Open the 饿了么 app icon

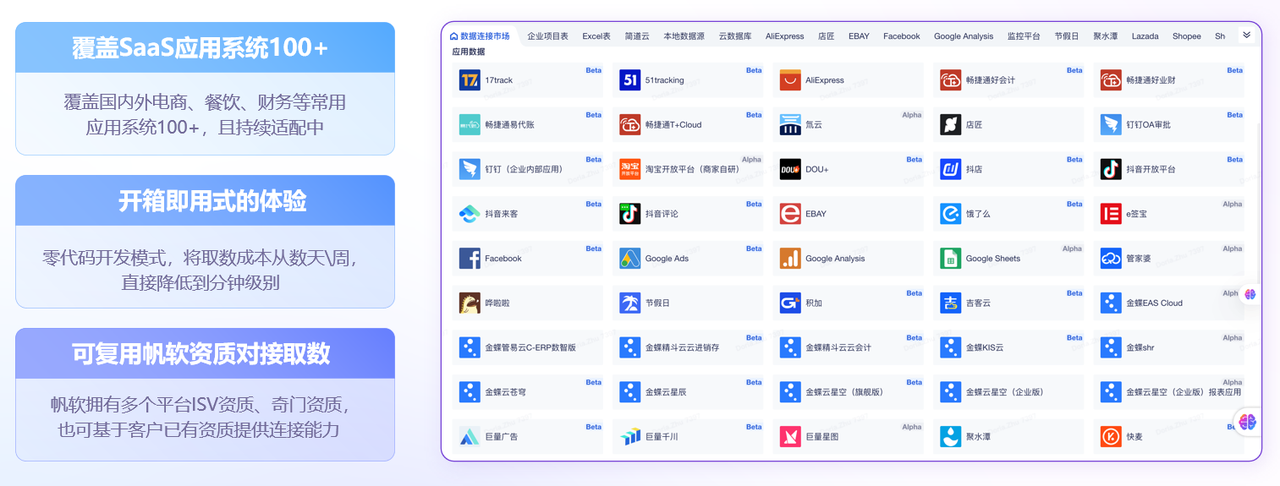pyautogui.click(x=950, y=214)
